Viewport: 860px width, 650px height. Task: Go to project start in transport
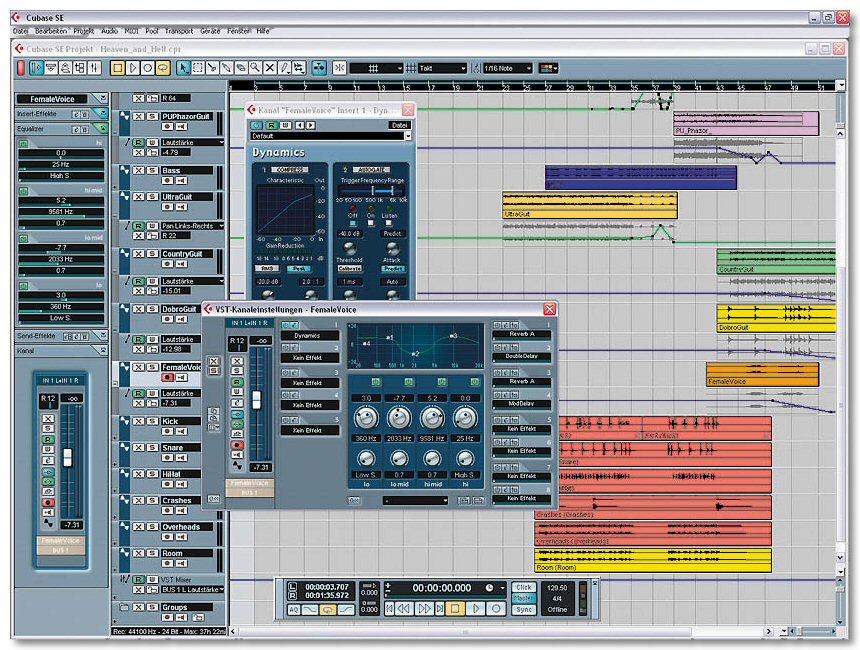coord(389,608)
